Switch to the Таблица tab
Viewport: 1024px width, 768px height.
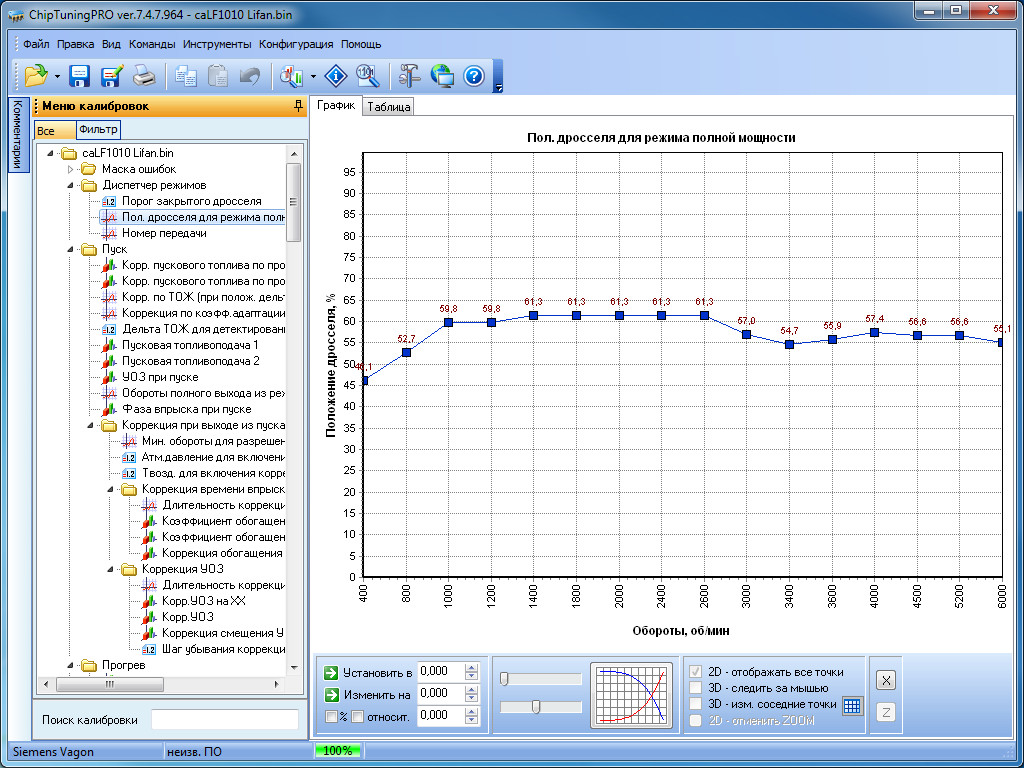[x=388, y=107]
